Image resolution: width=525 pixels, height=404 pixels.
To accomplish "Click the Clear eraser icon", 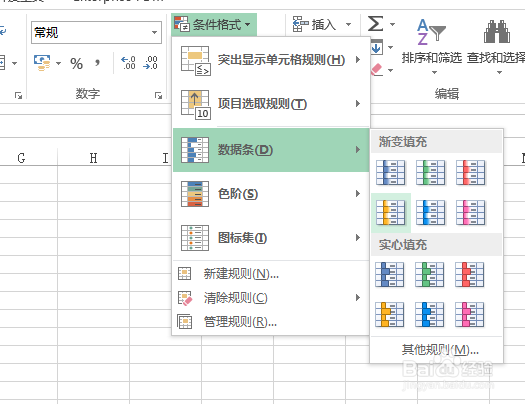I will pos(377,70).
